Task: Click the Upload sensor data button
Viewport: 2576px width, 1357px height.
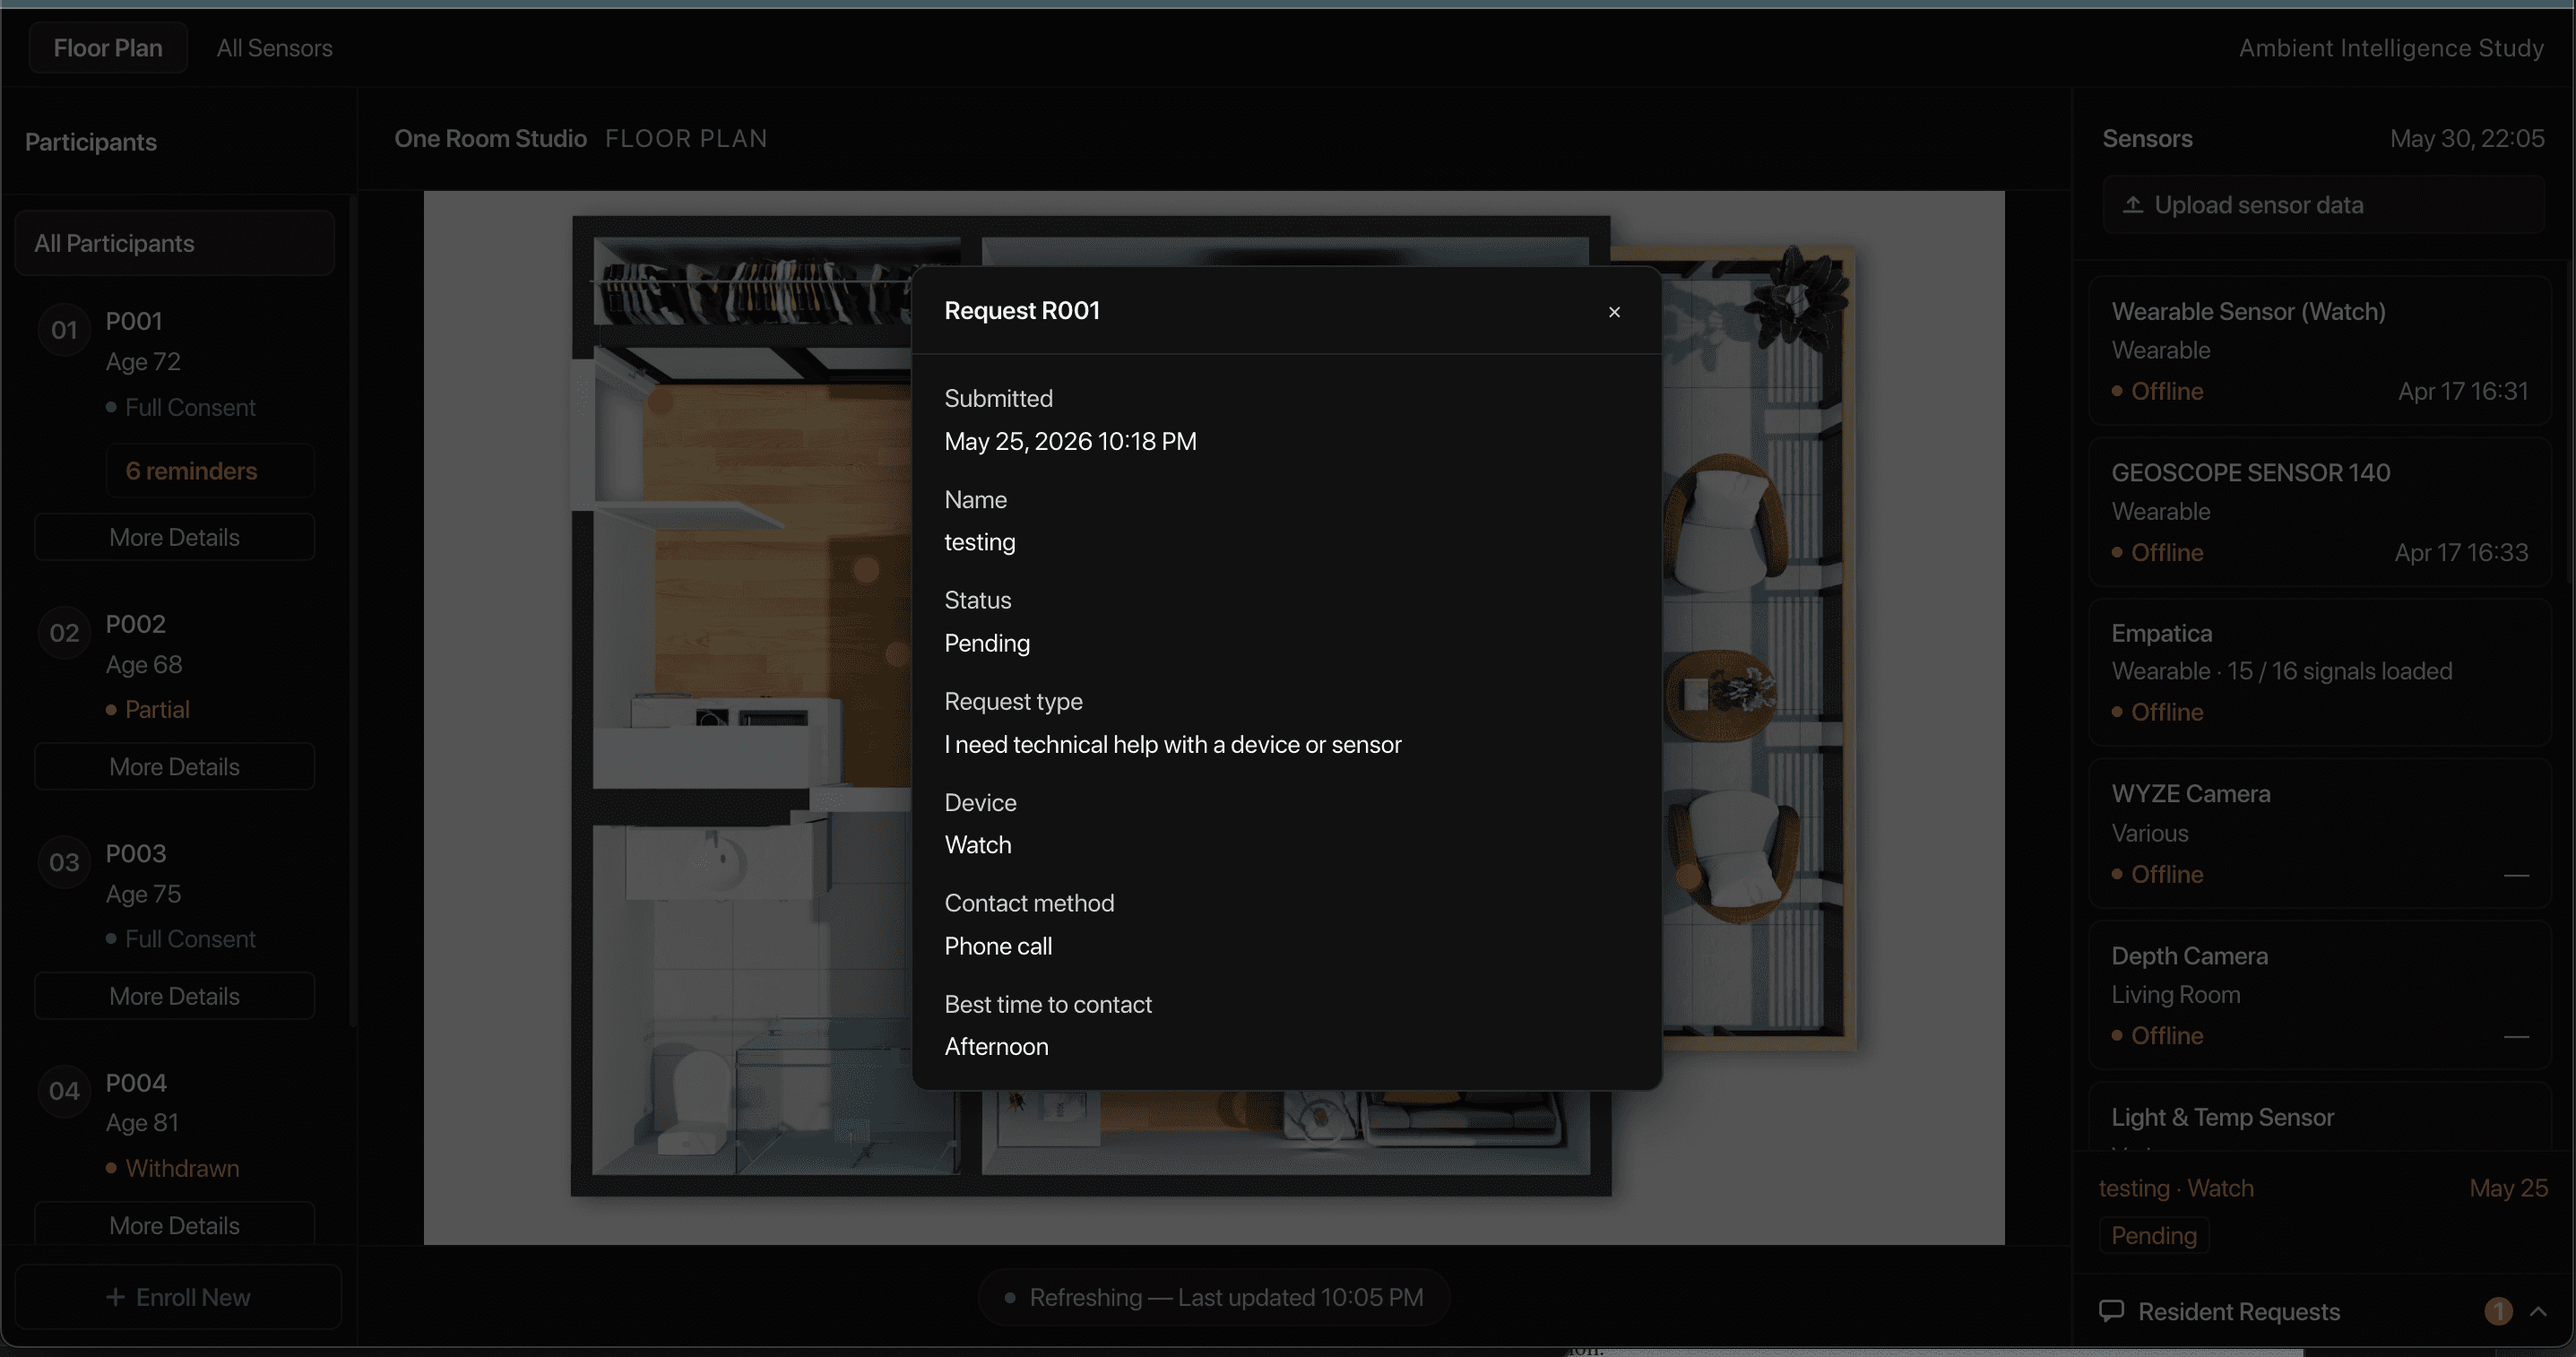Action: [2323, 205]
